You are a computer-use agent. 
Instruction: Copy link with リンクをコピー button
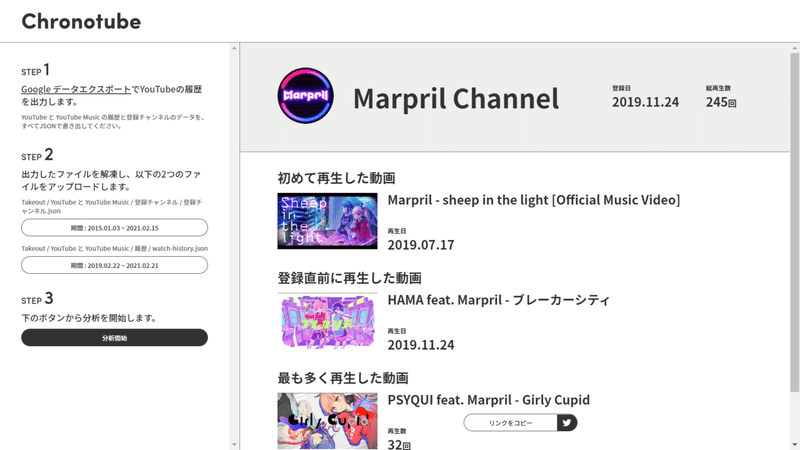[510, 422]
